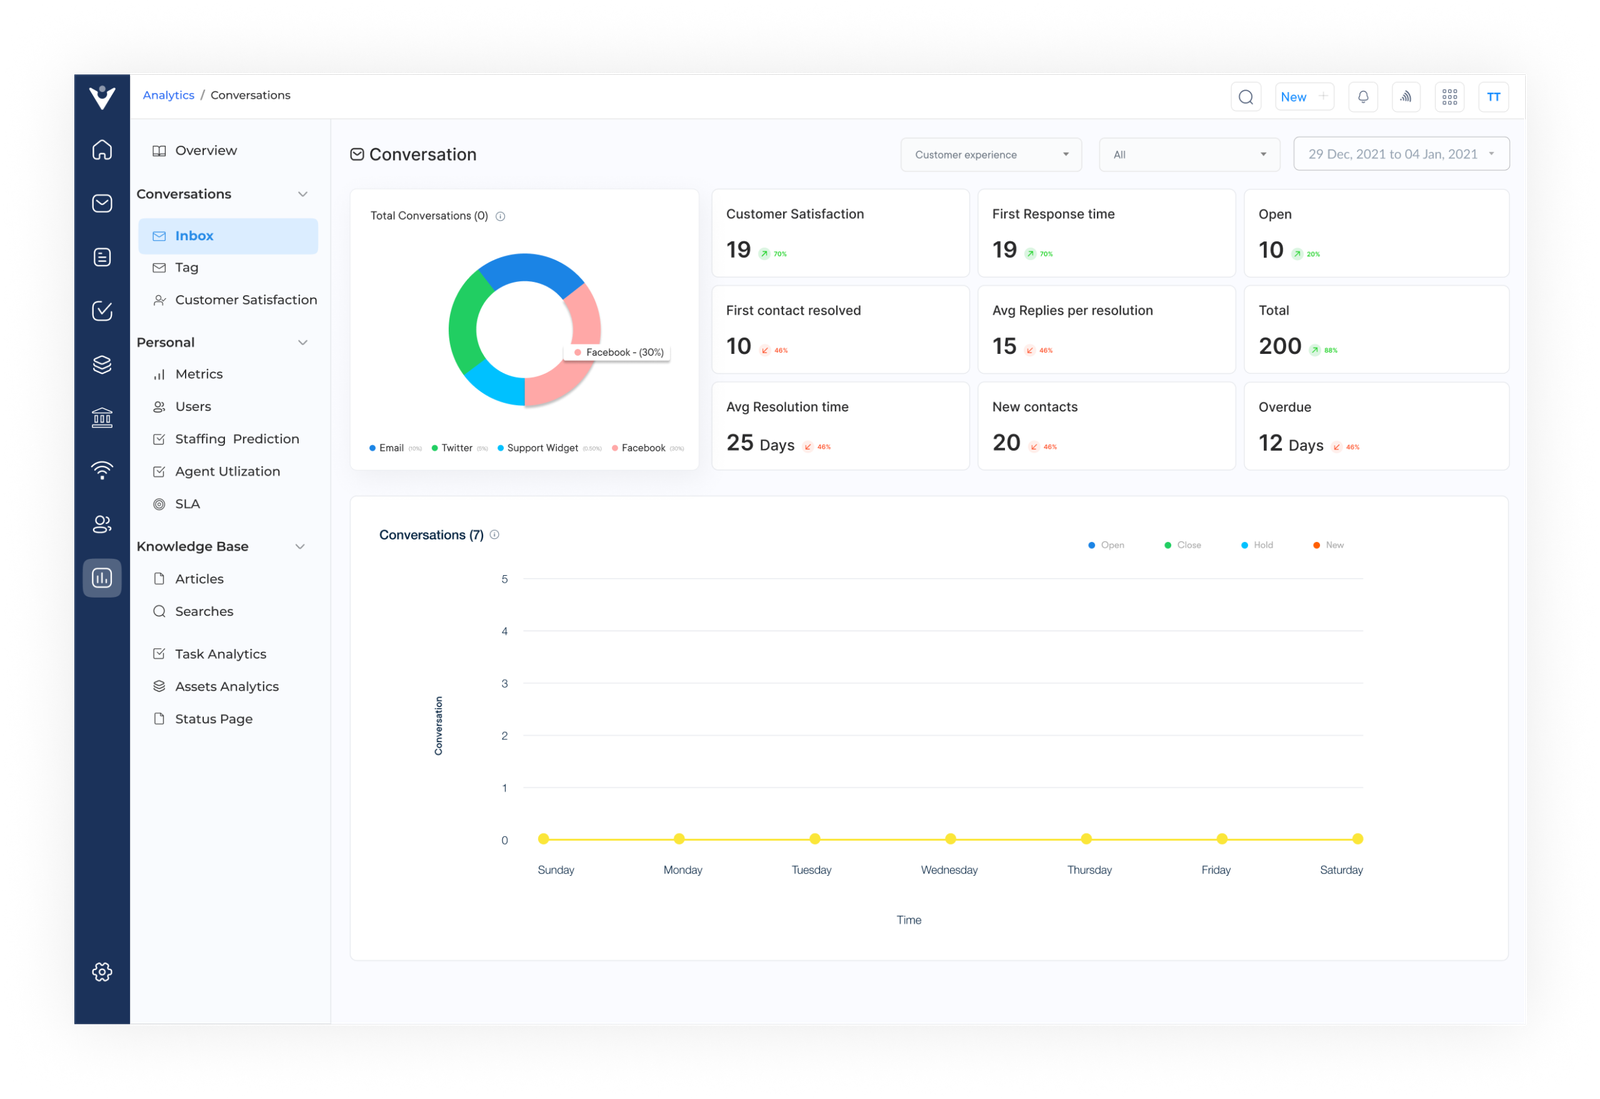Image resolution: width=1600 pixels, height=1099 pixels.
Task: Open the Overview menu item
Action: (x=194, y=151)
